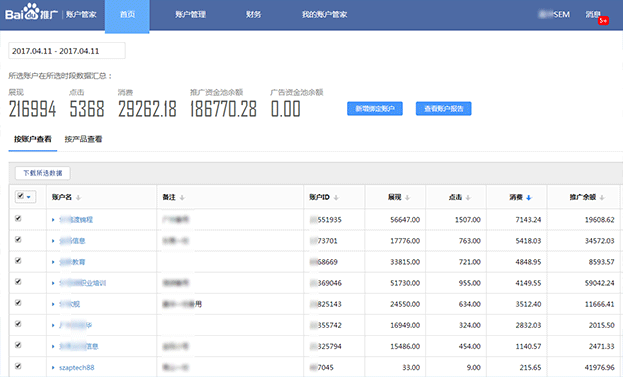
Task: Uncheck the row with ID ending 68669
Action: pyautogui.click(x=18, y=261)
